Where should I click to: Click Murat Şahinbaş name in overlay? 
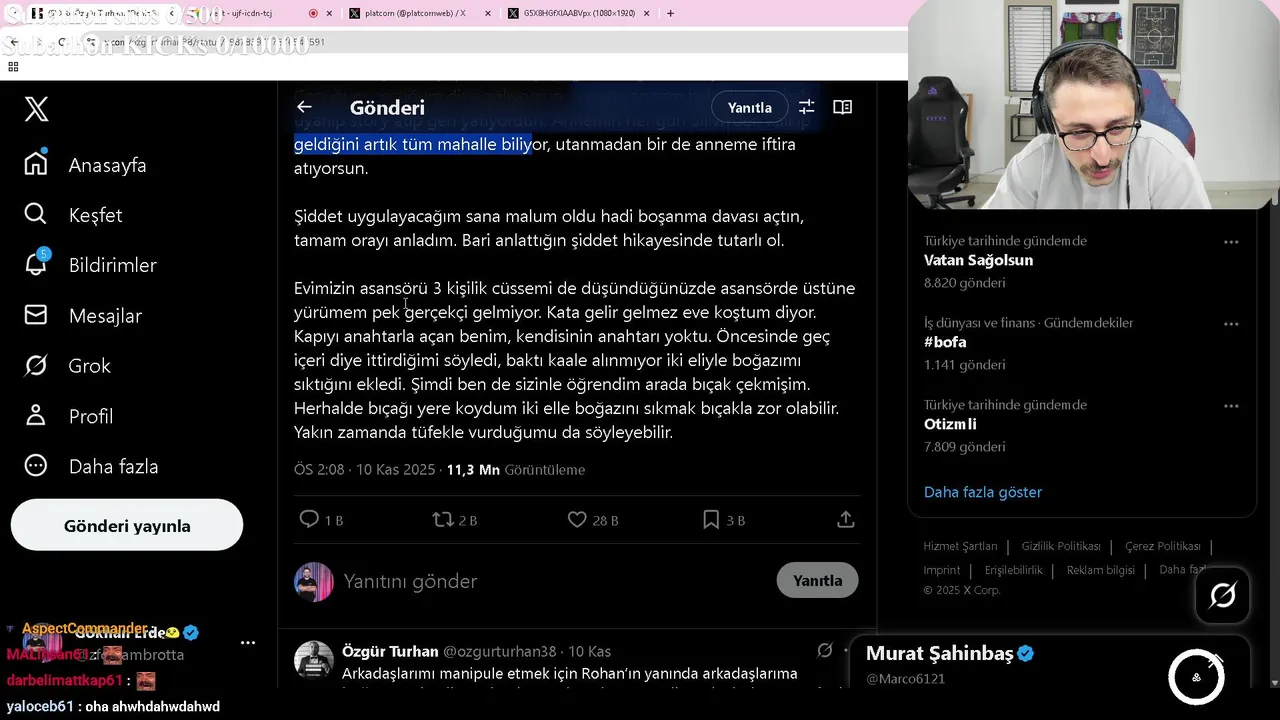pyautogui.click(x=940, y=654)
